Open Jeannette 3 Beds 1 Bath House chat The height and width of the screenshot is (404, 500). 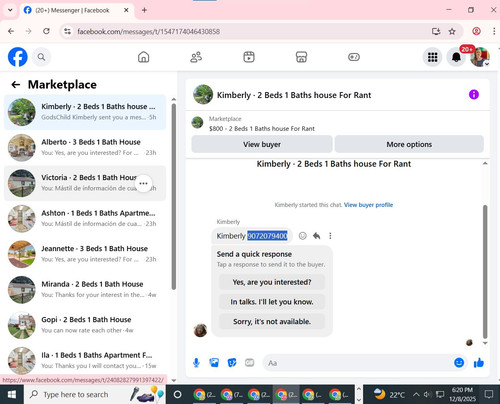click(85, 254)
